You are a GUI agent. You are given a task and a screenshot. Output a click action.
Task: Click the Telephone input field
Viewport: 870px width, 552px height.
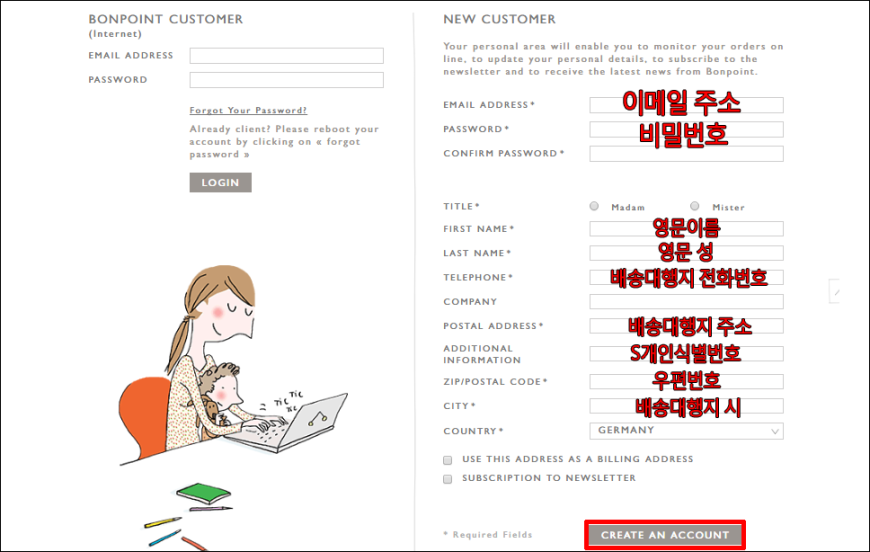coord(686,277)
